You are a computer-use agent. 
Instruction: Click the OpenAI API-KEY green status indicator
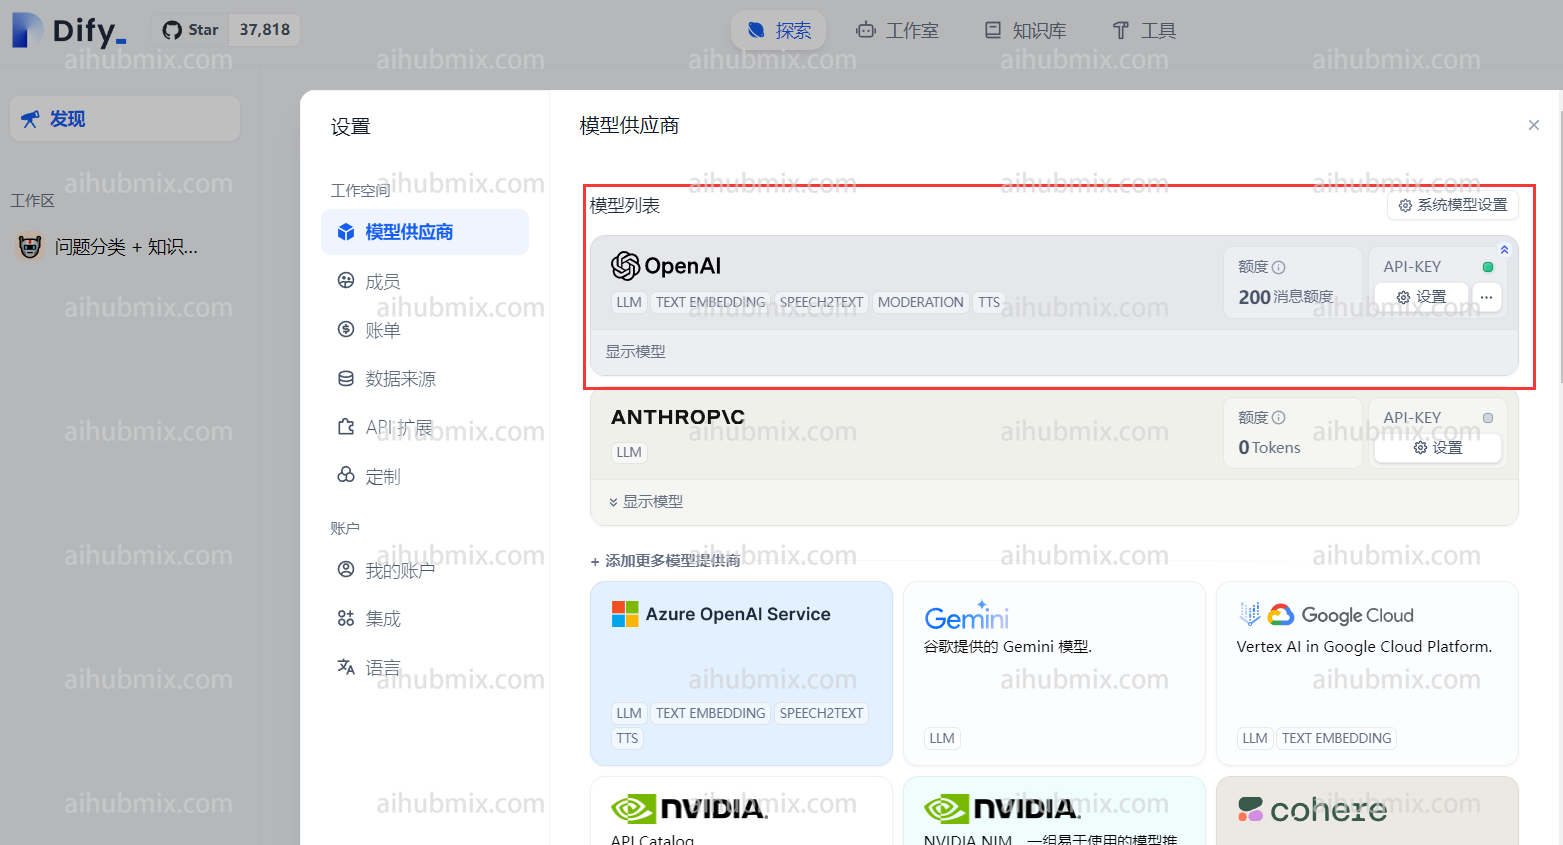point(1488,267)
